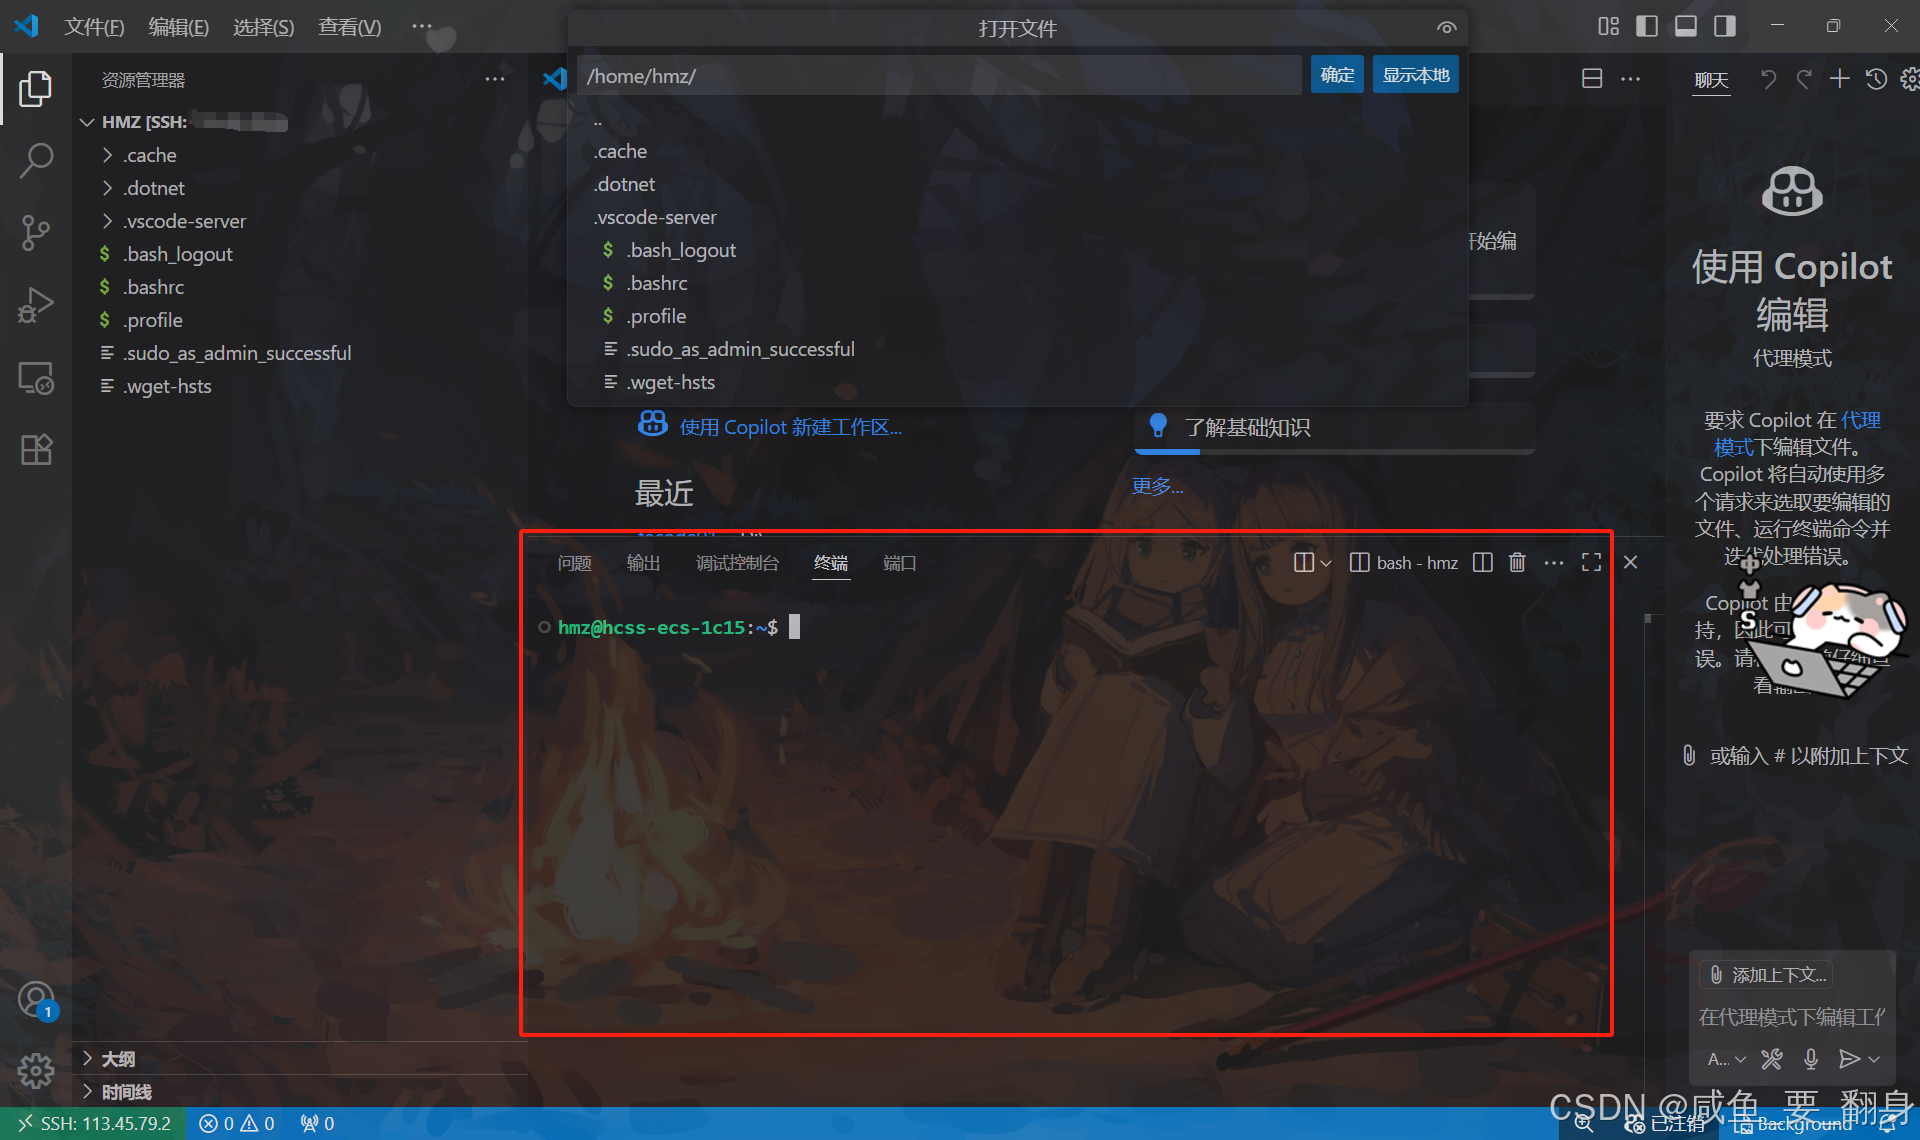This screenshot has height=1140, width=1920.
Task: Click the 确定 button in open file dialog
Action: click(1337, 75)
